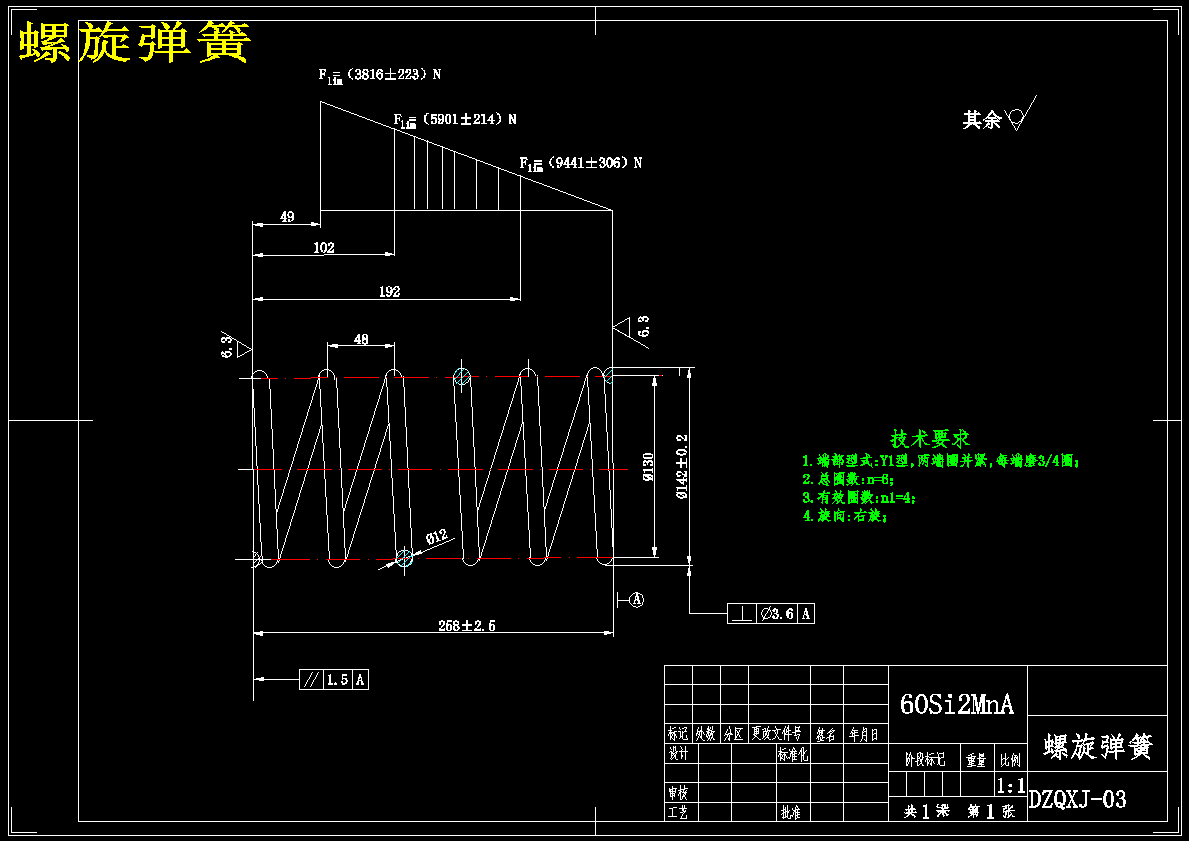Screen dimensions: 1189x841
Task: Select the drawing number DZQXJ-03
Action: pos(1078,799)
